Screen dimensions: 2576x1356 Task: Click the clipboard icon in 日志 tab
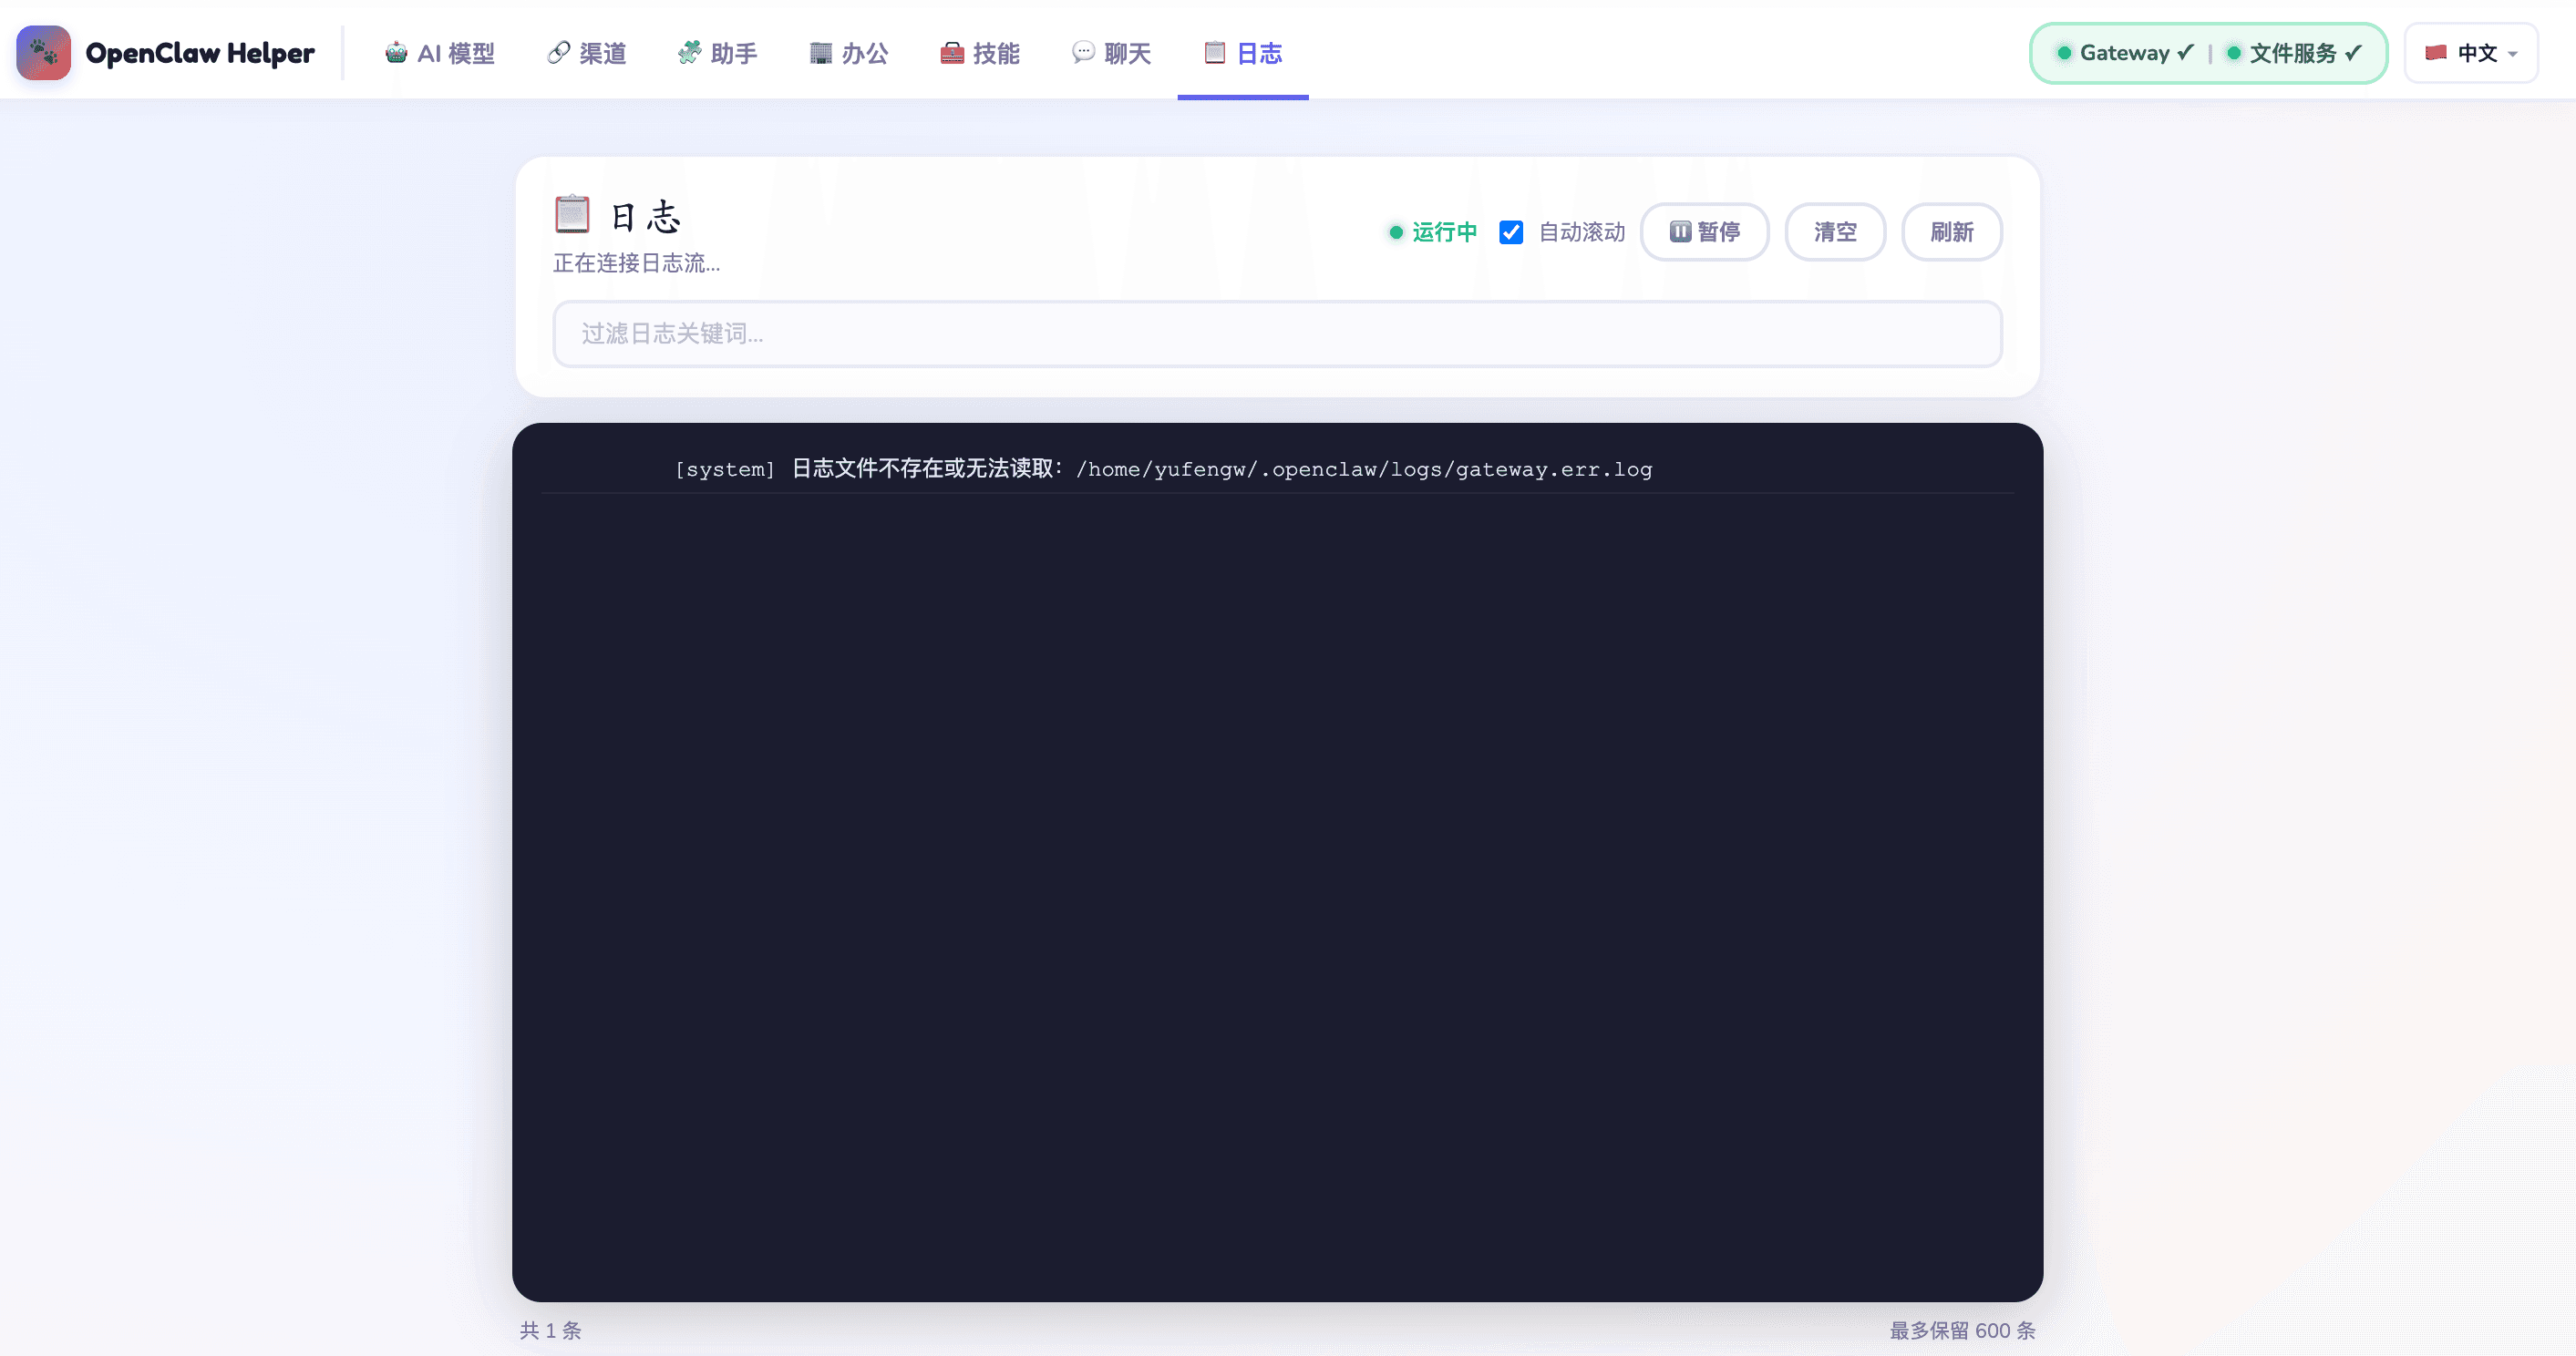tap(1214, 53)
